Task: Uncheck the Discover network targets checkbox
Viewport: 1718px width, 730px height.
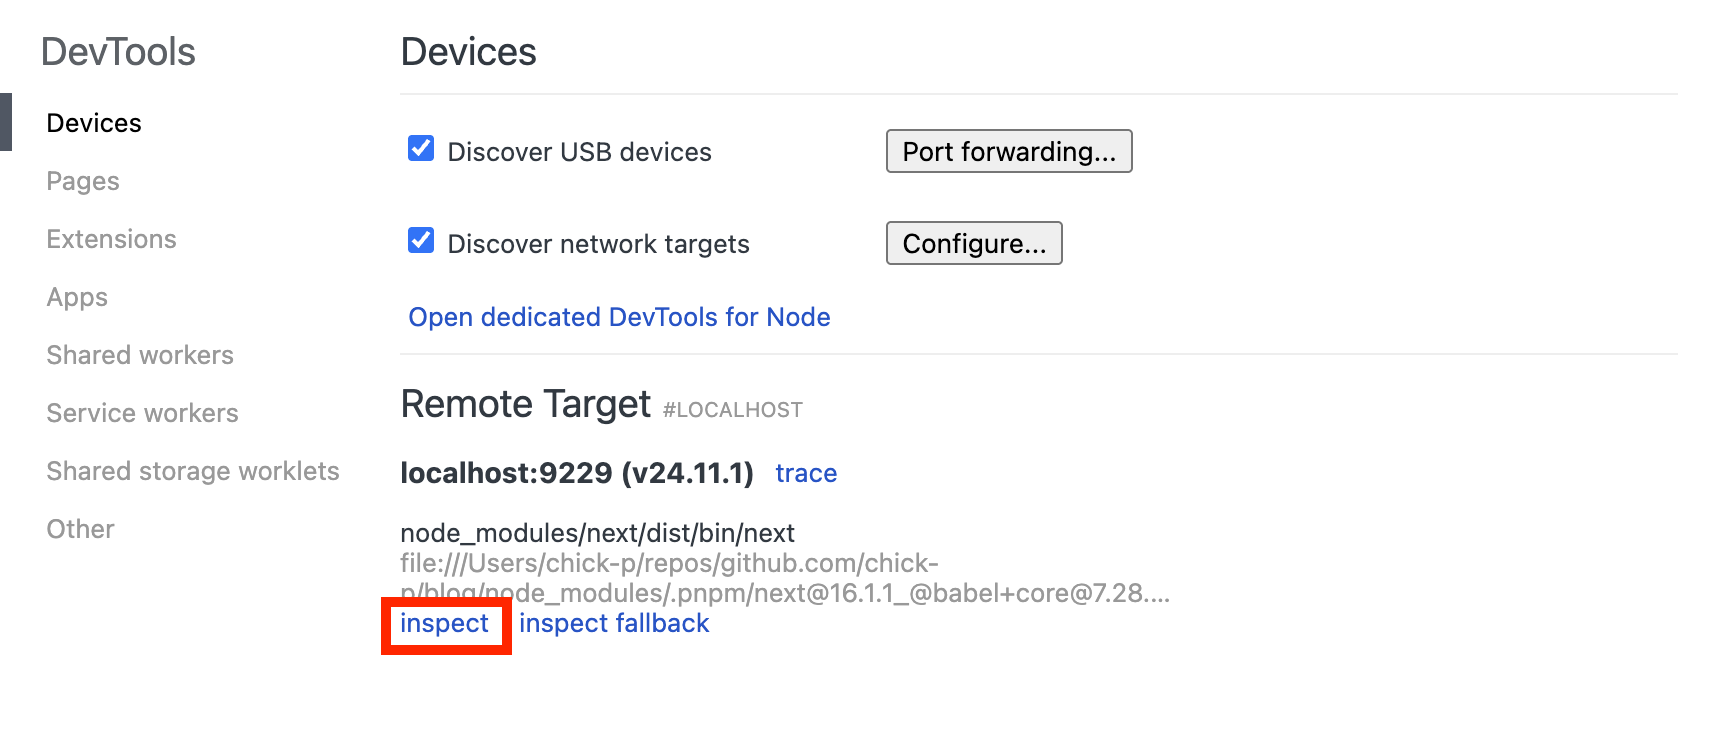Action: click(421, 241)
